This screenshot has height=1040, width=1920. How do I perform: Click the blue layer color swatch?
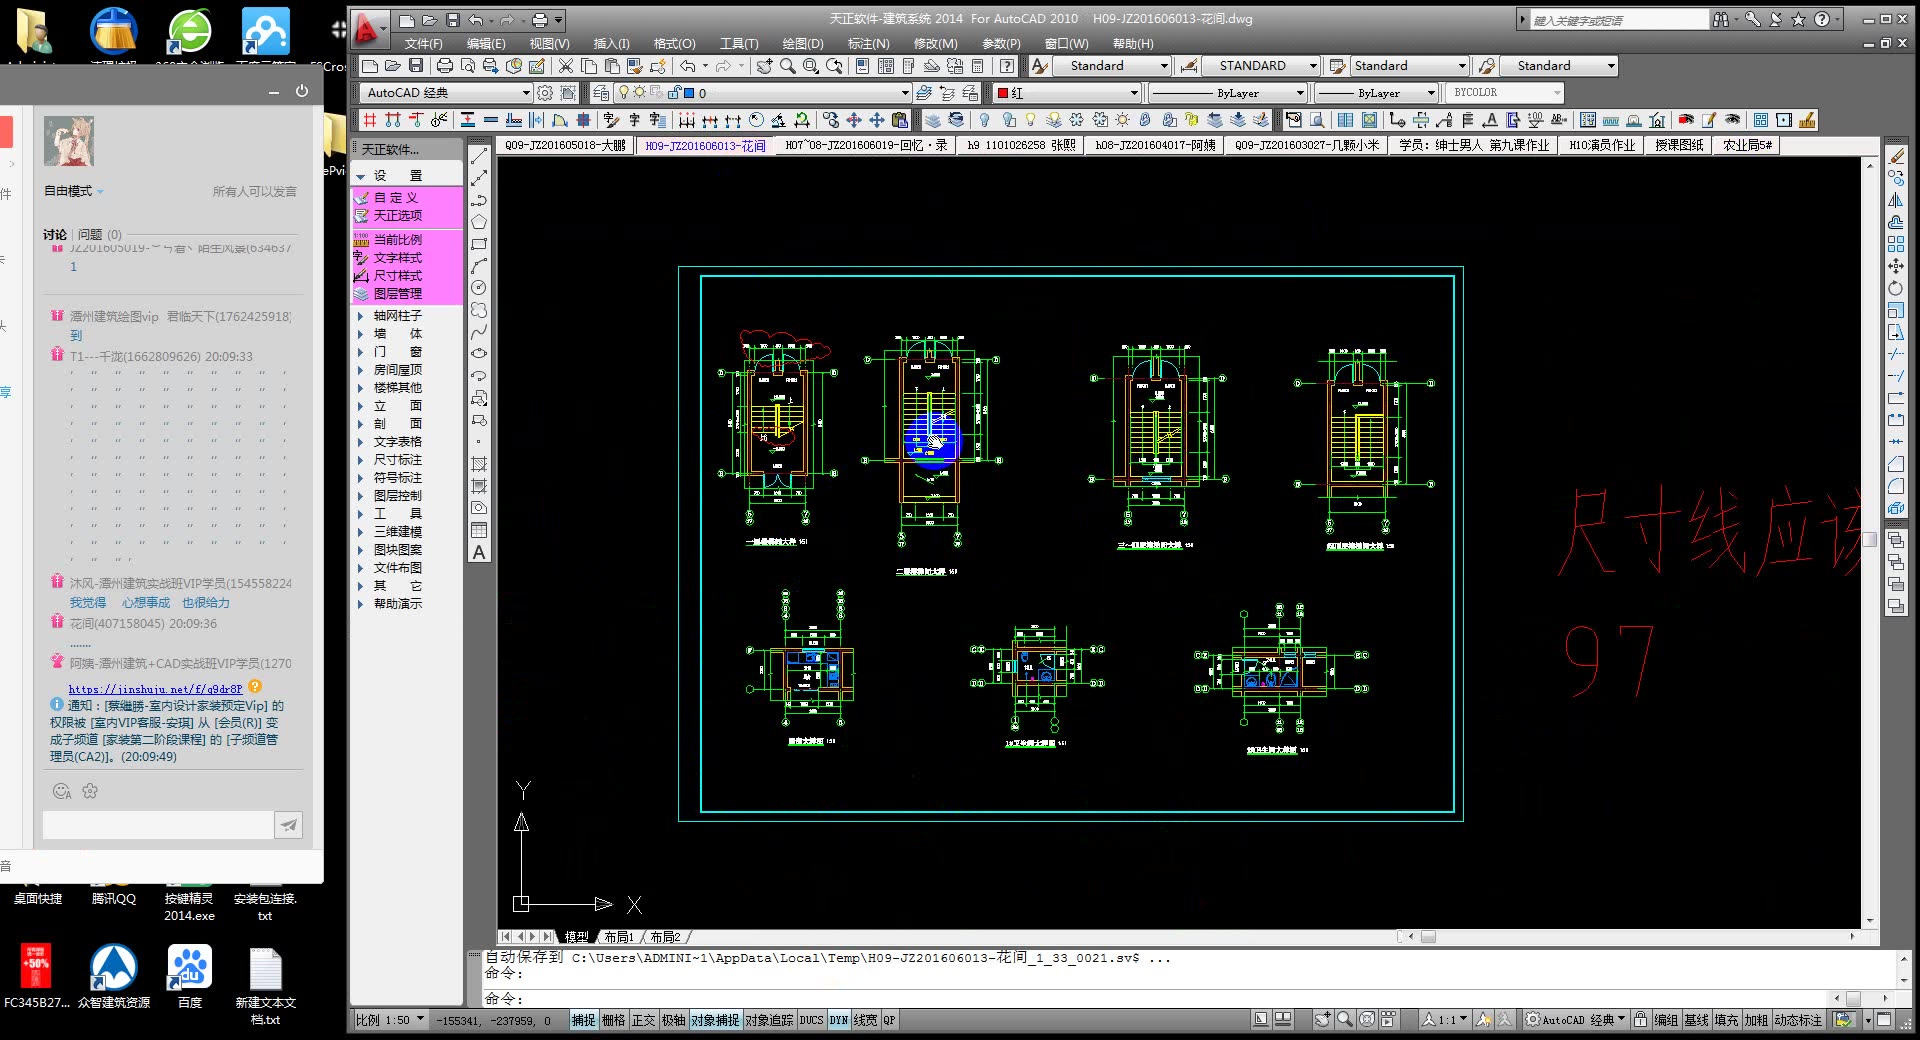[688, 93]
